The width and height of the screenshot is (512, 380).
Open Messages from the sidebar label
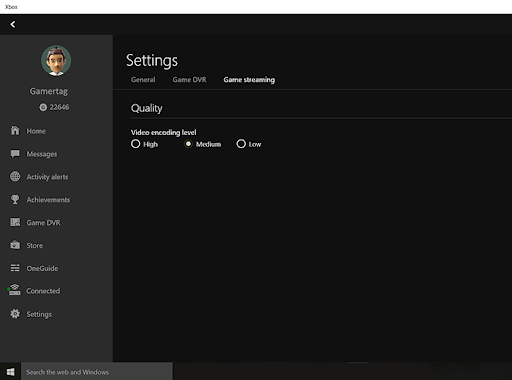coord(42,154)
